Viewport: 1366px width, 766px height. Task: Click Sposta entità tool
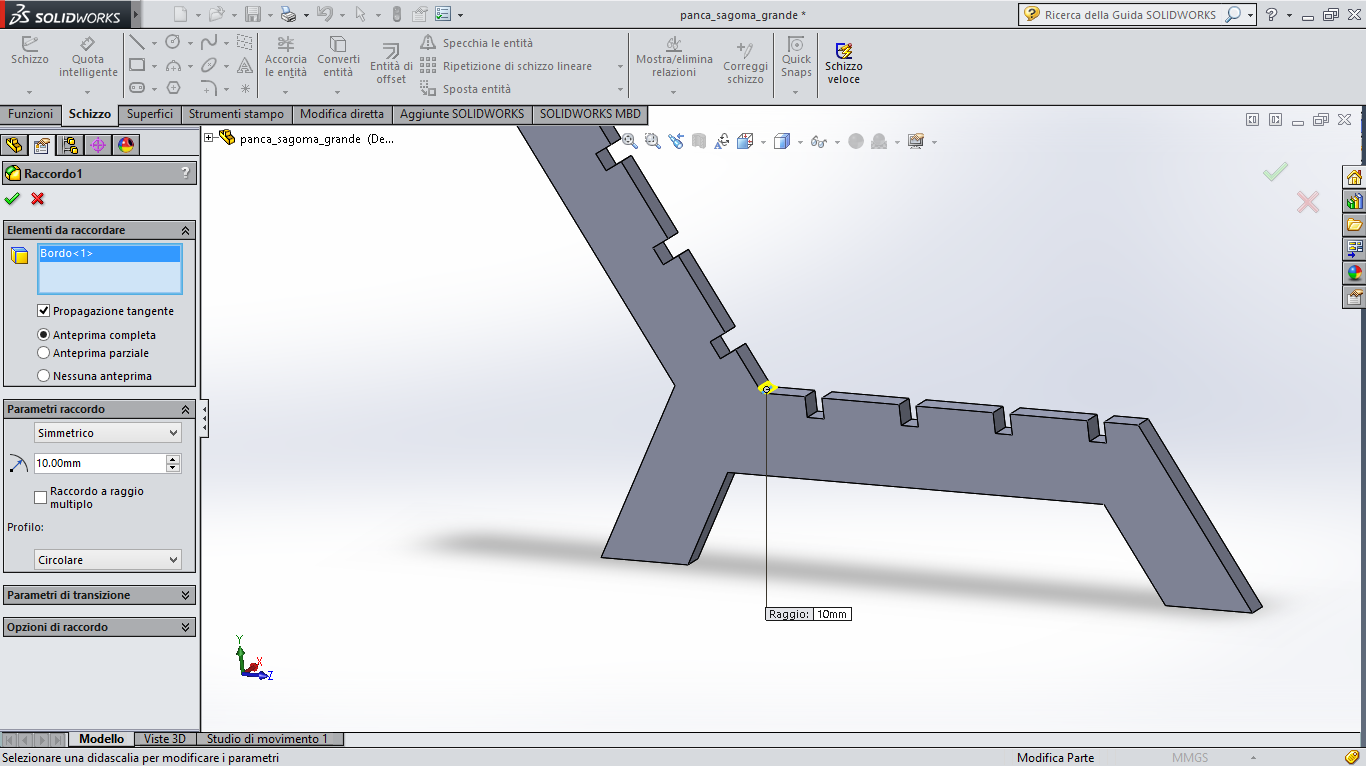465,89
